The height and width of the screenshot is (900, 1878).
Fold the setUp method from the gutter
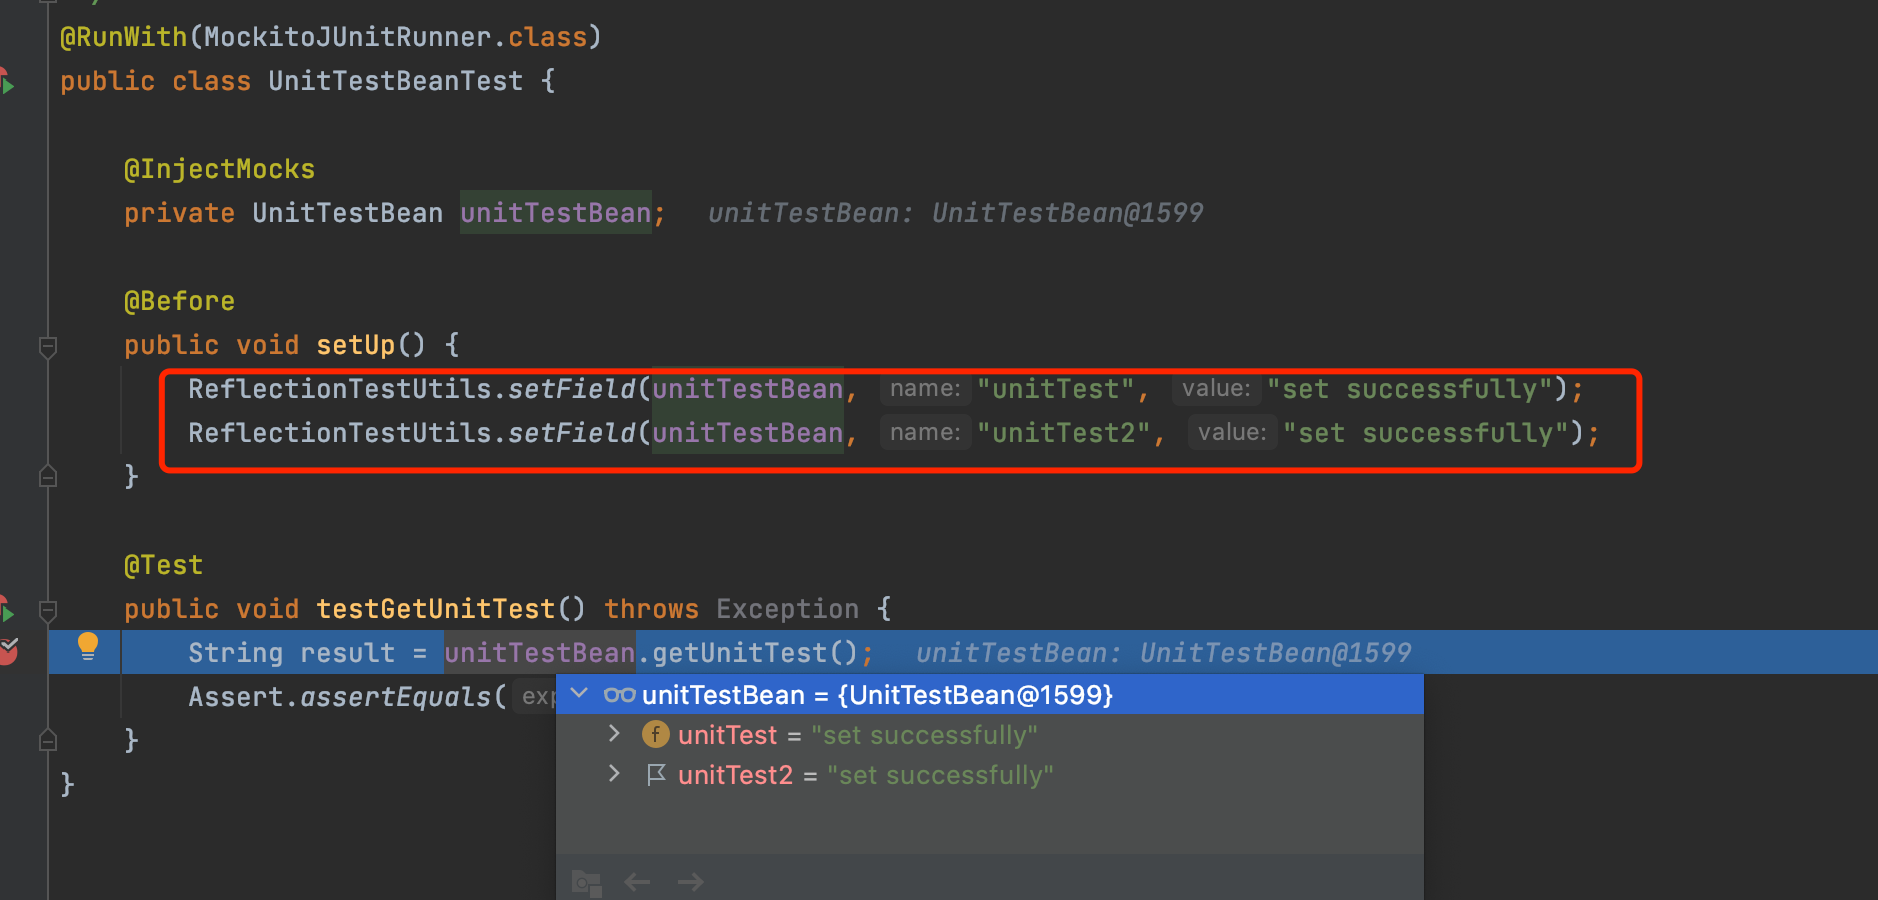[47, 346]
